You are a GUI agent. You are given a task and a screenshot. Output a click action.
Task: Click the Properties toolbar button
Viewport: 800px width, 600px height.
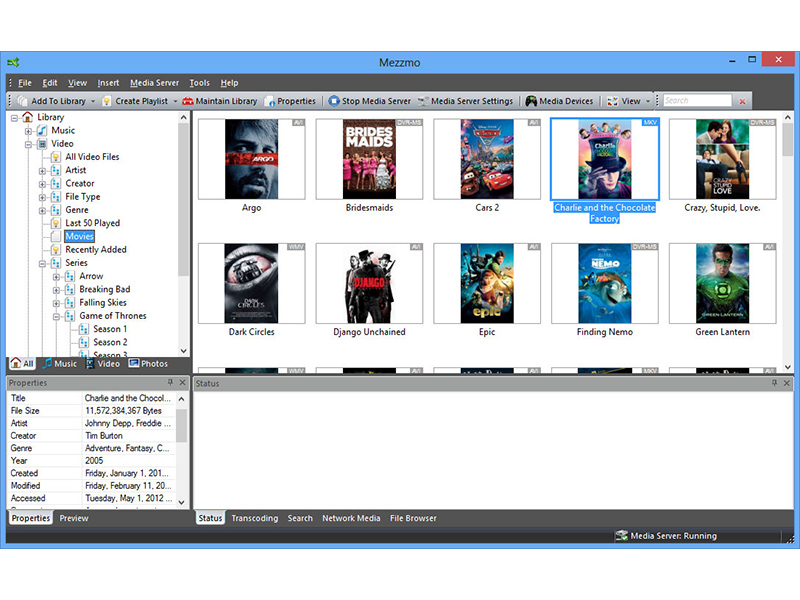[x=290, y=101]
